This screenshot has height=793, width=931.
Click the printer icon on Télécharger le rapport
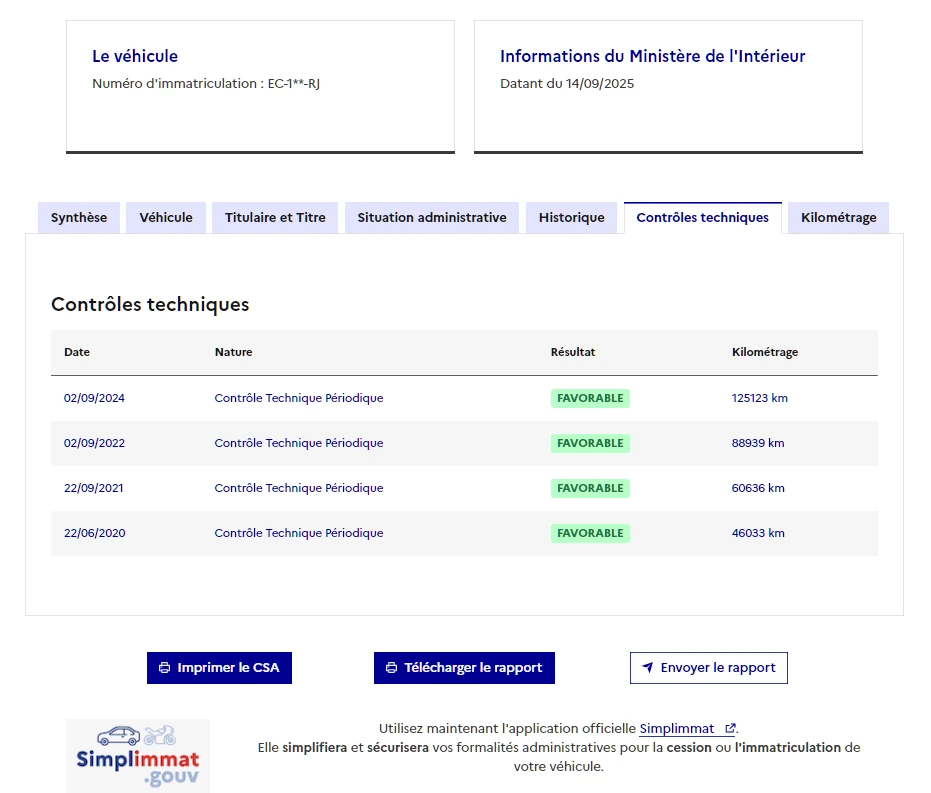pos(391,668)
